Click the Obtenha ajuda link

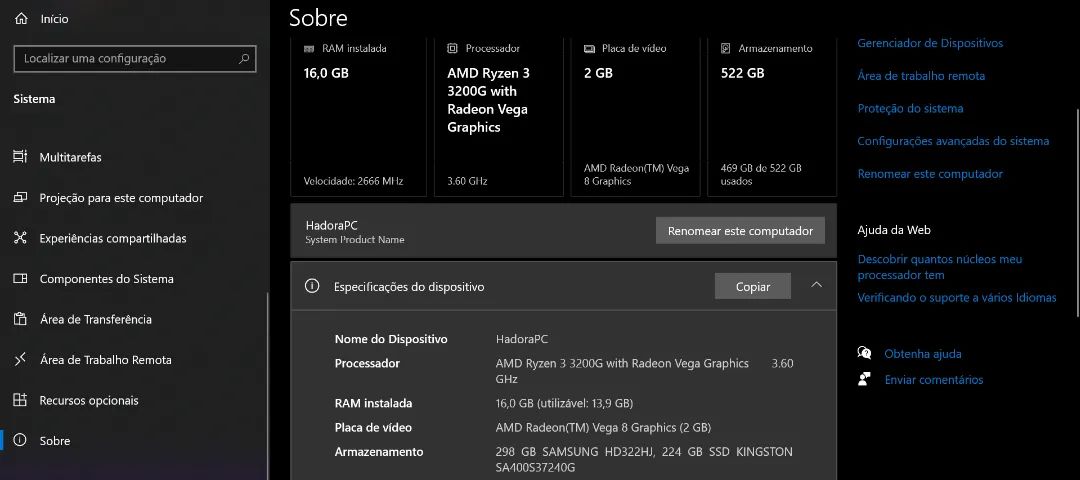click(x=923, y=354)
